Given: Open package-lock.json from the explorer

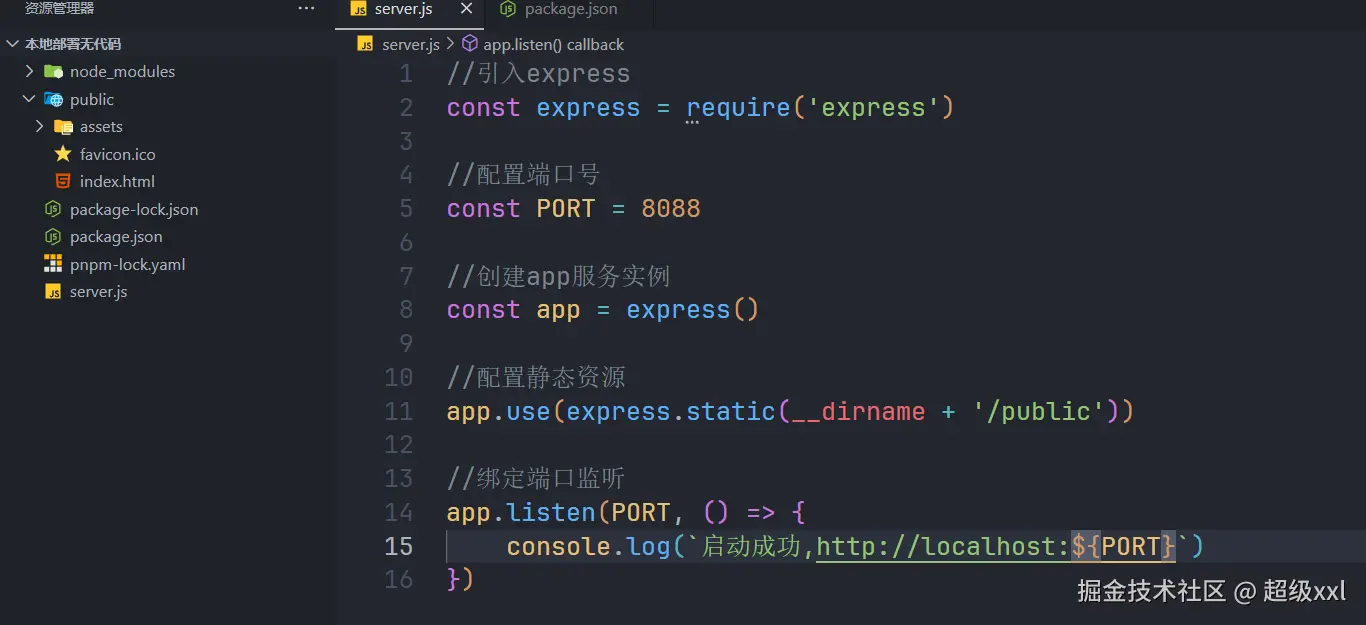Looking at the screenshot, I should click(x=134, y=209).
